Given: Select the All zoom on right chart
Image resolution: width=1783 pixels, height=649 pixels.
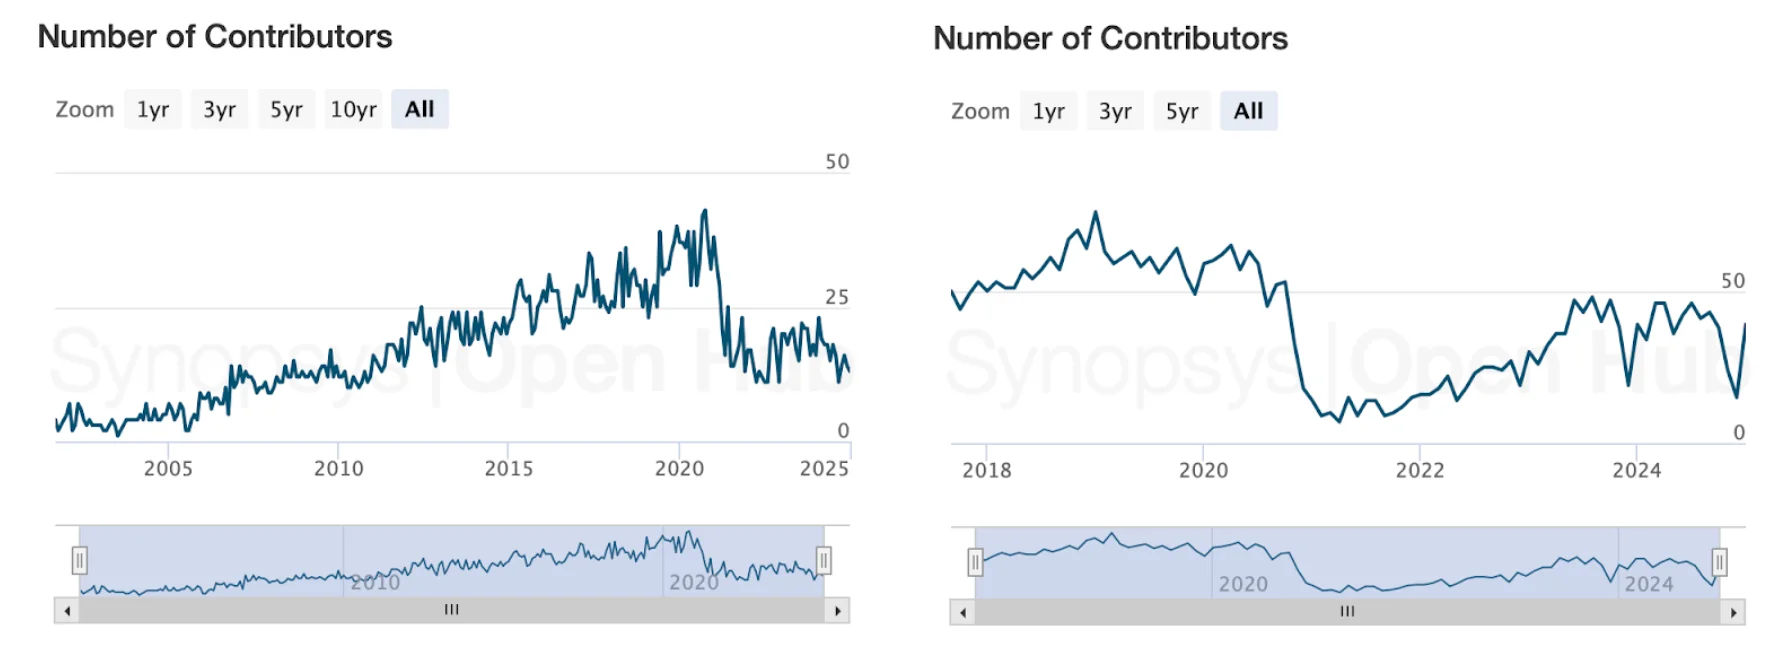Looking at the screenshot, I should coord(1248,111).
